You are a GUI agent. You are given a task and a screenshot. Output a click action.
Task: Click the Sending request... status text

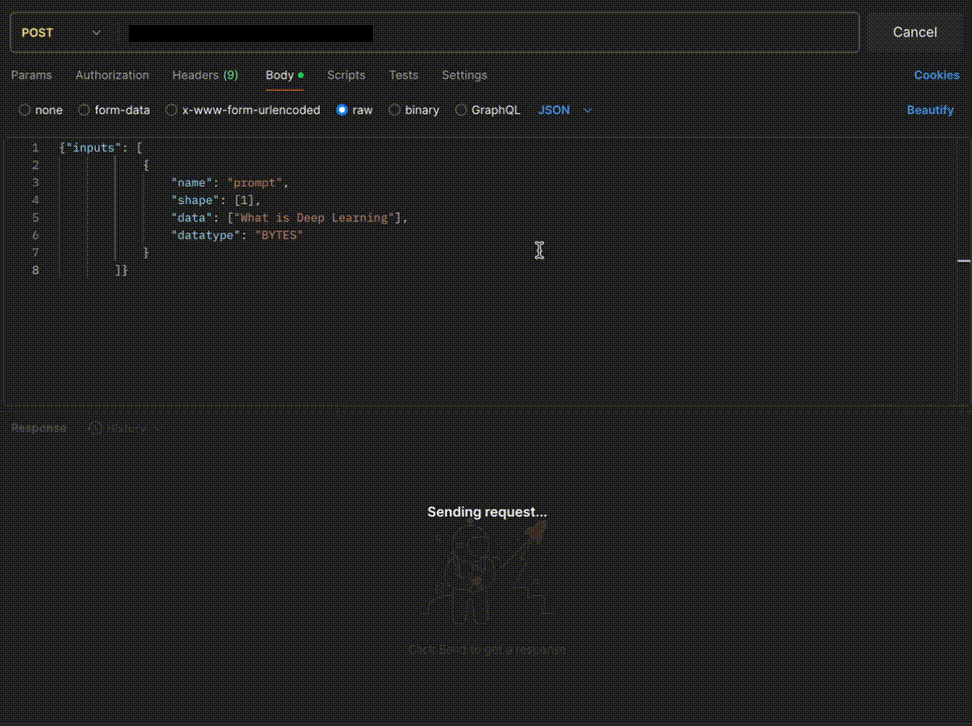(x=487, y=512)
